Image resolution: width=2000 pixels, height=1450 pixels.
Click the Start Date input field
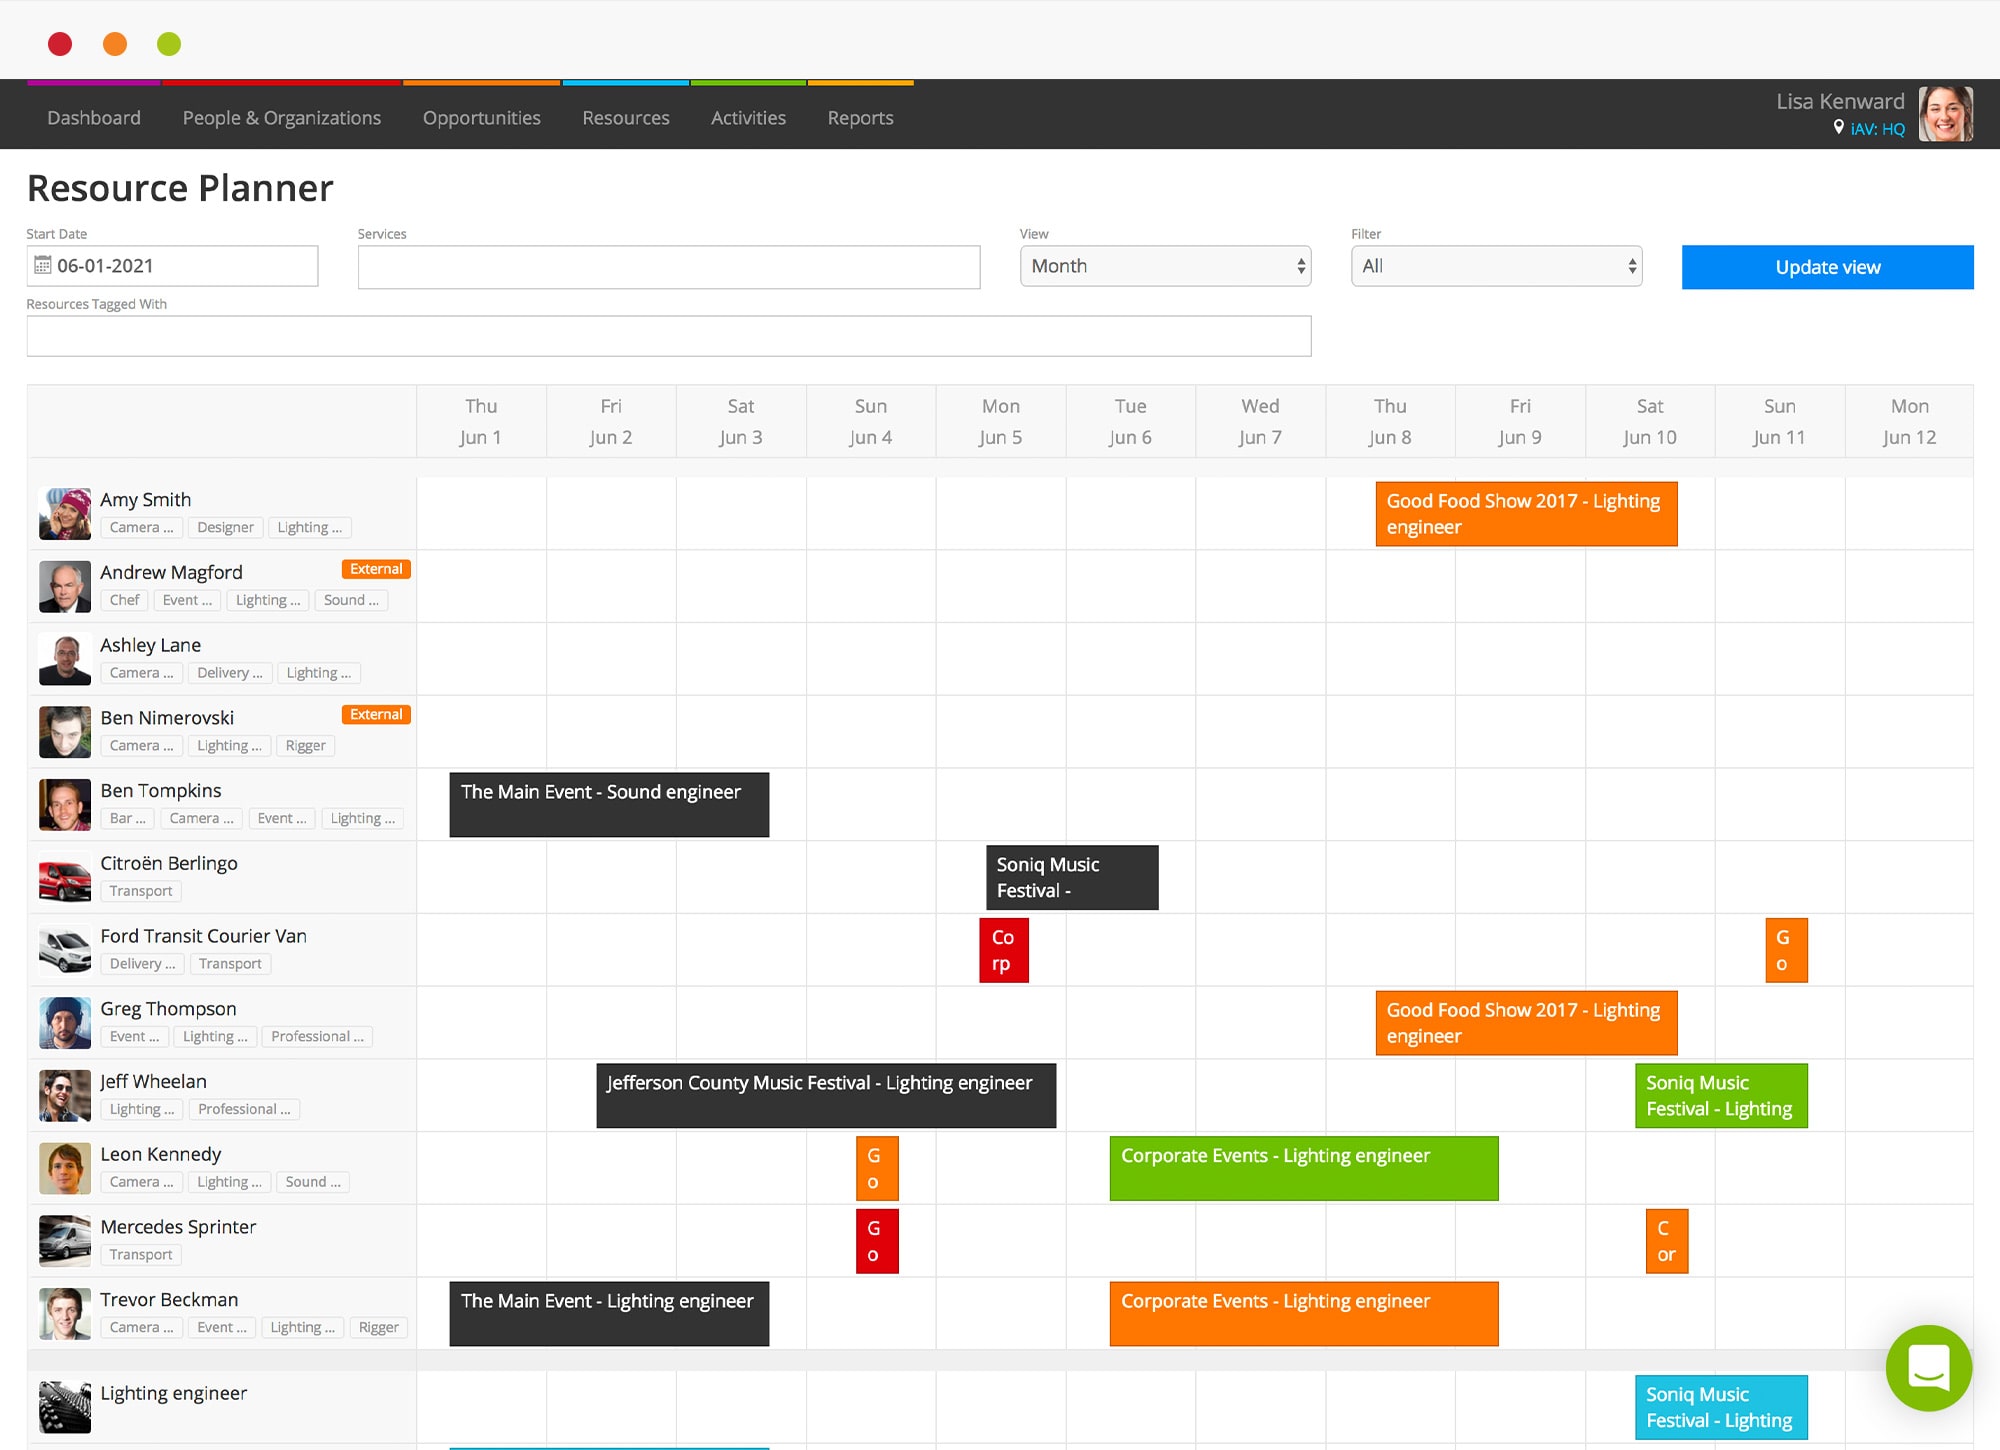[x=175, y=264]
